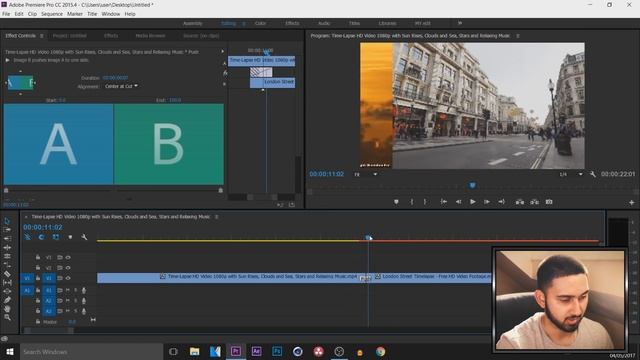Toggle visibility of the bottom video track
Viewport: 640px width, 360px height.
[x=68, y=278]
